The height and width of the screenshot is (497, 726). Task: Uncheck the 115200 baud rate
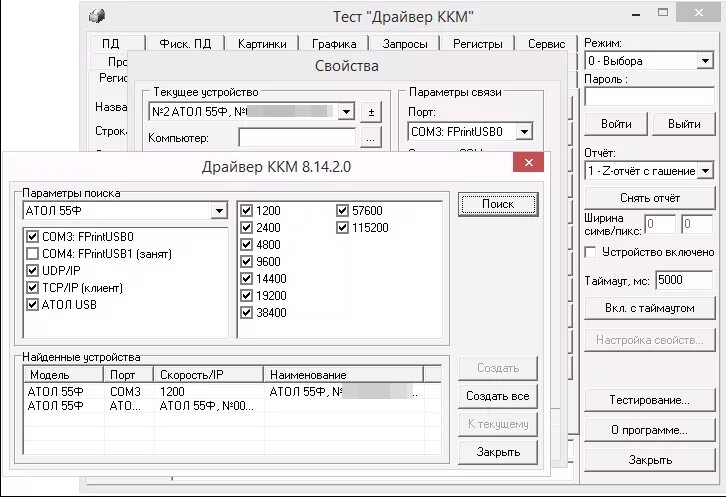[342, 227]
